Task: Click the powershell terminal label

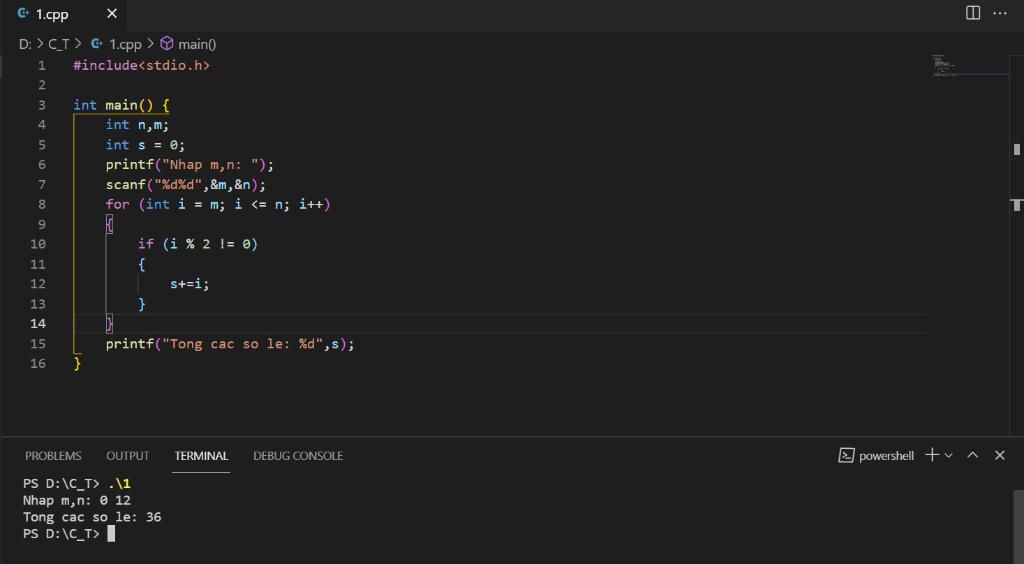Action: pyautogui.click(x=886, y=456)
